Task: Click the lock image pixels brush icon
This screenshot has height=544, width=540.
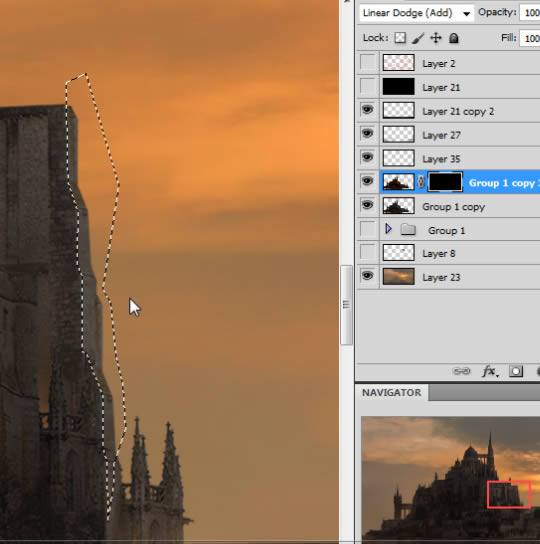Action: 418,38
